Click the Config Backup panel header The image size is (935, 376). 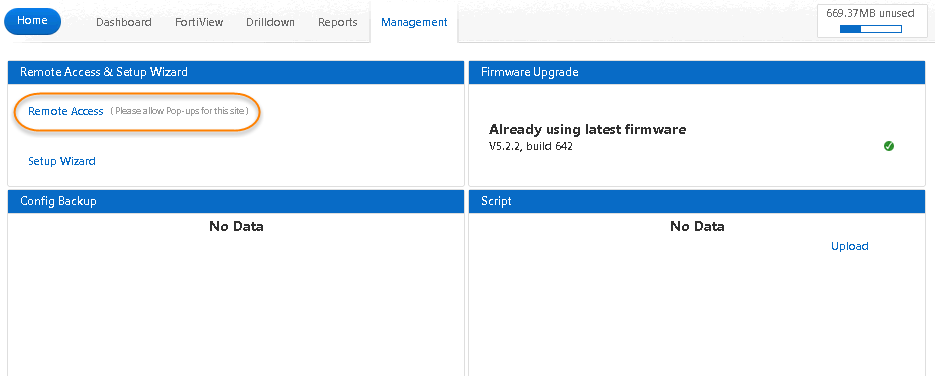236,201
